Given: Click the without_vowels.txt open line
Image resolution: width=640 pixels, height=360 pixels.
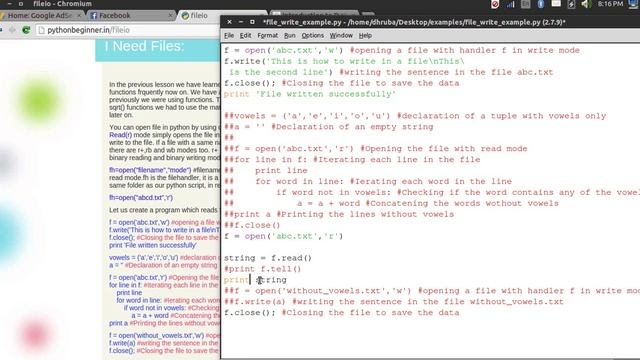Looking at the screenshot, I should click(x=432, y=291).
